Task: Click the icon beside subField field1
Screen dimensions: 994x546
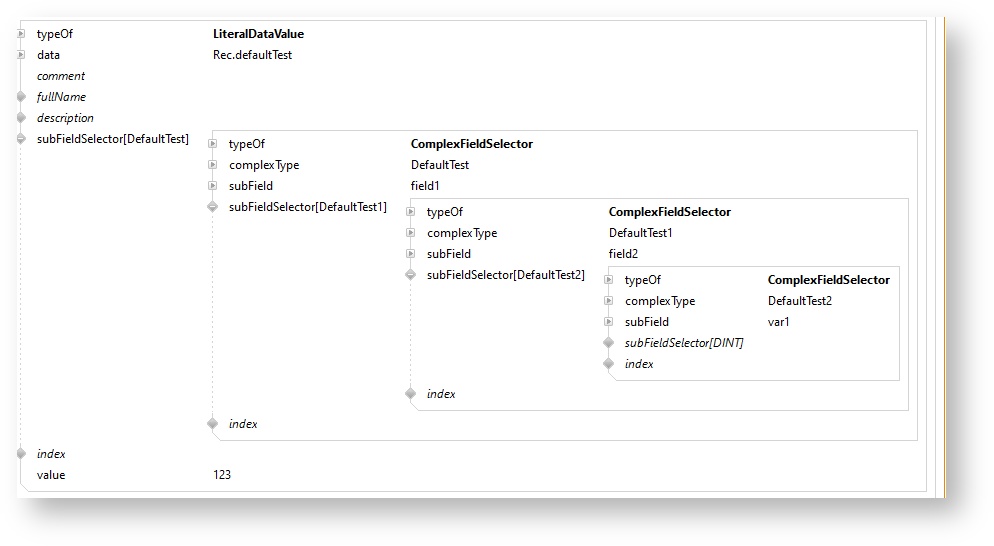Action: (212, 186)
